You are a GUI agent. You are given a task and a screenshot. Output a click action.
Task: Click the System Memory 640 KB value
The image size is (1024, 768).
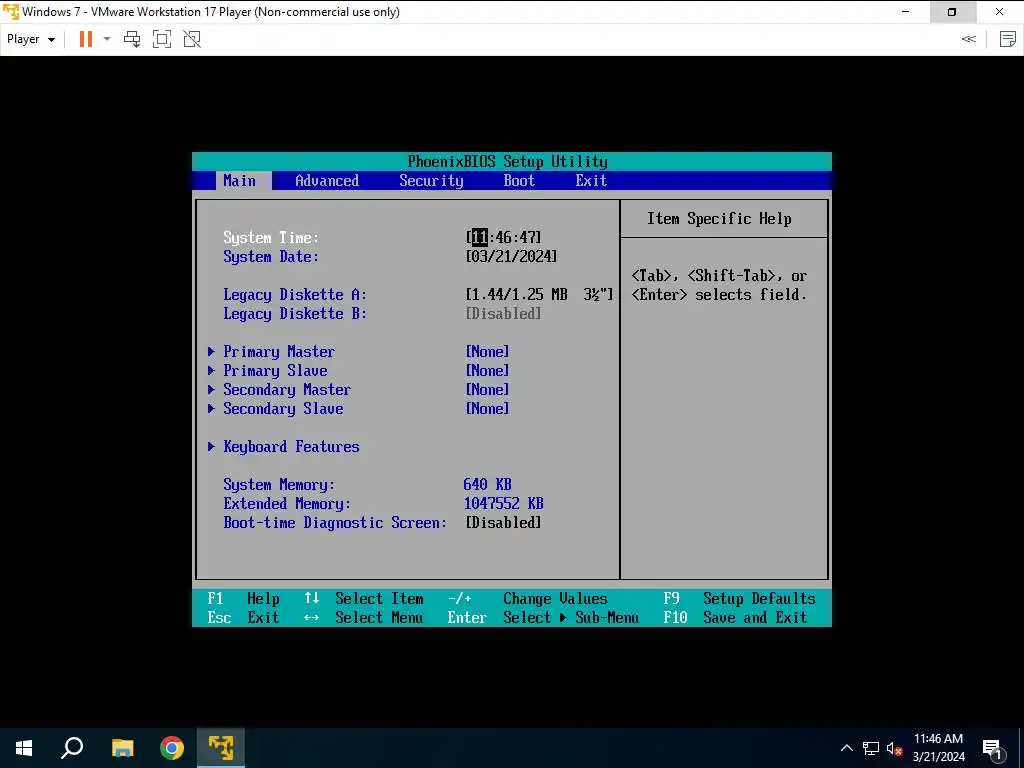(x=487, y=485)
